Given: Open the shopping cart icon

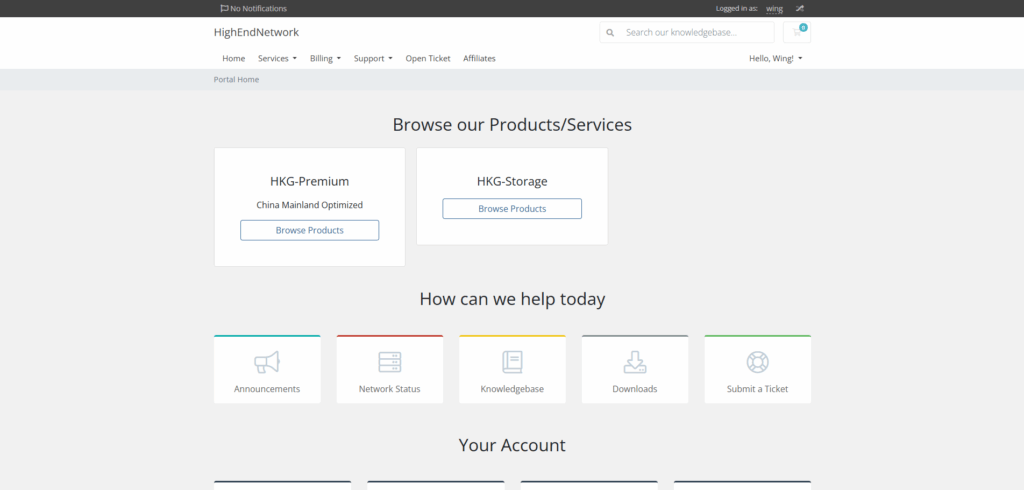Looking at the screenshot, I should [797, 32].
